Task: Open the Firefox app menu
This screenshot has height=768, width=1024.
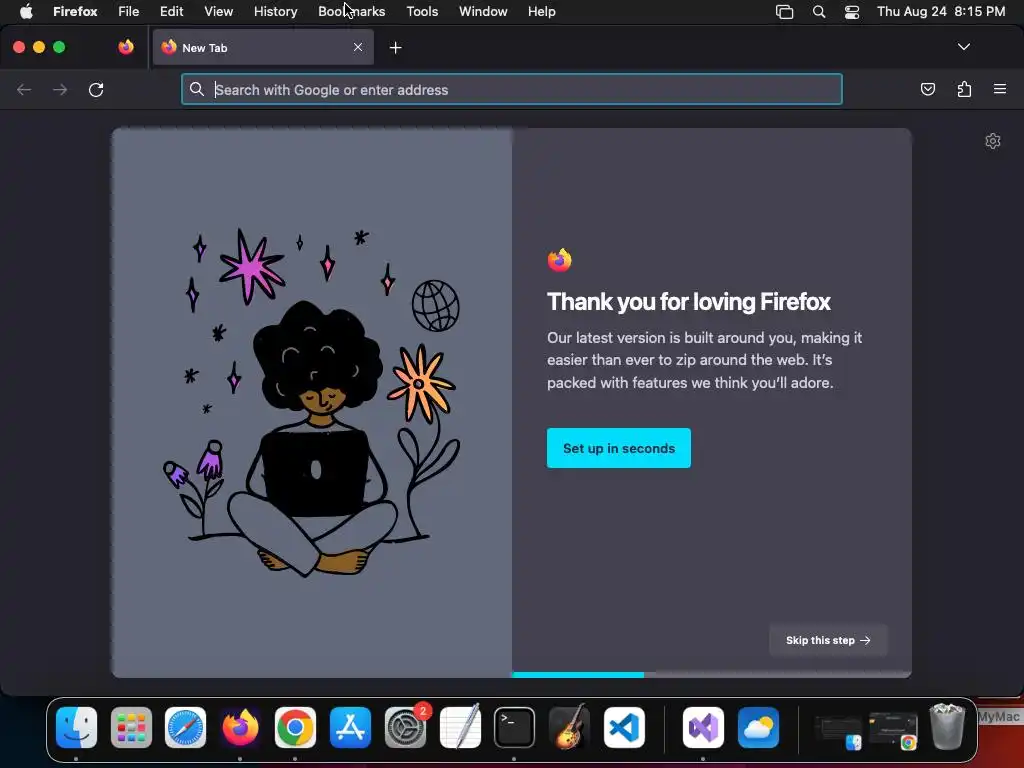Action: click(x=75, y=12)
